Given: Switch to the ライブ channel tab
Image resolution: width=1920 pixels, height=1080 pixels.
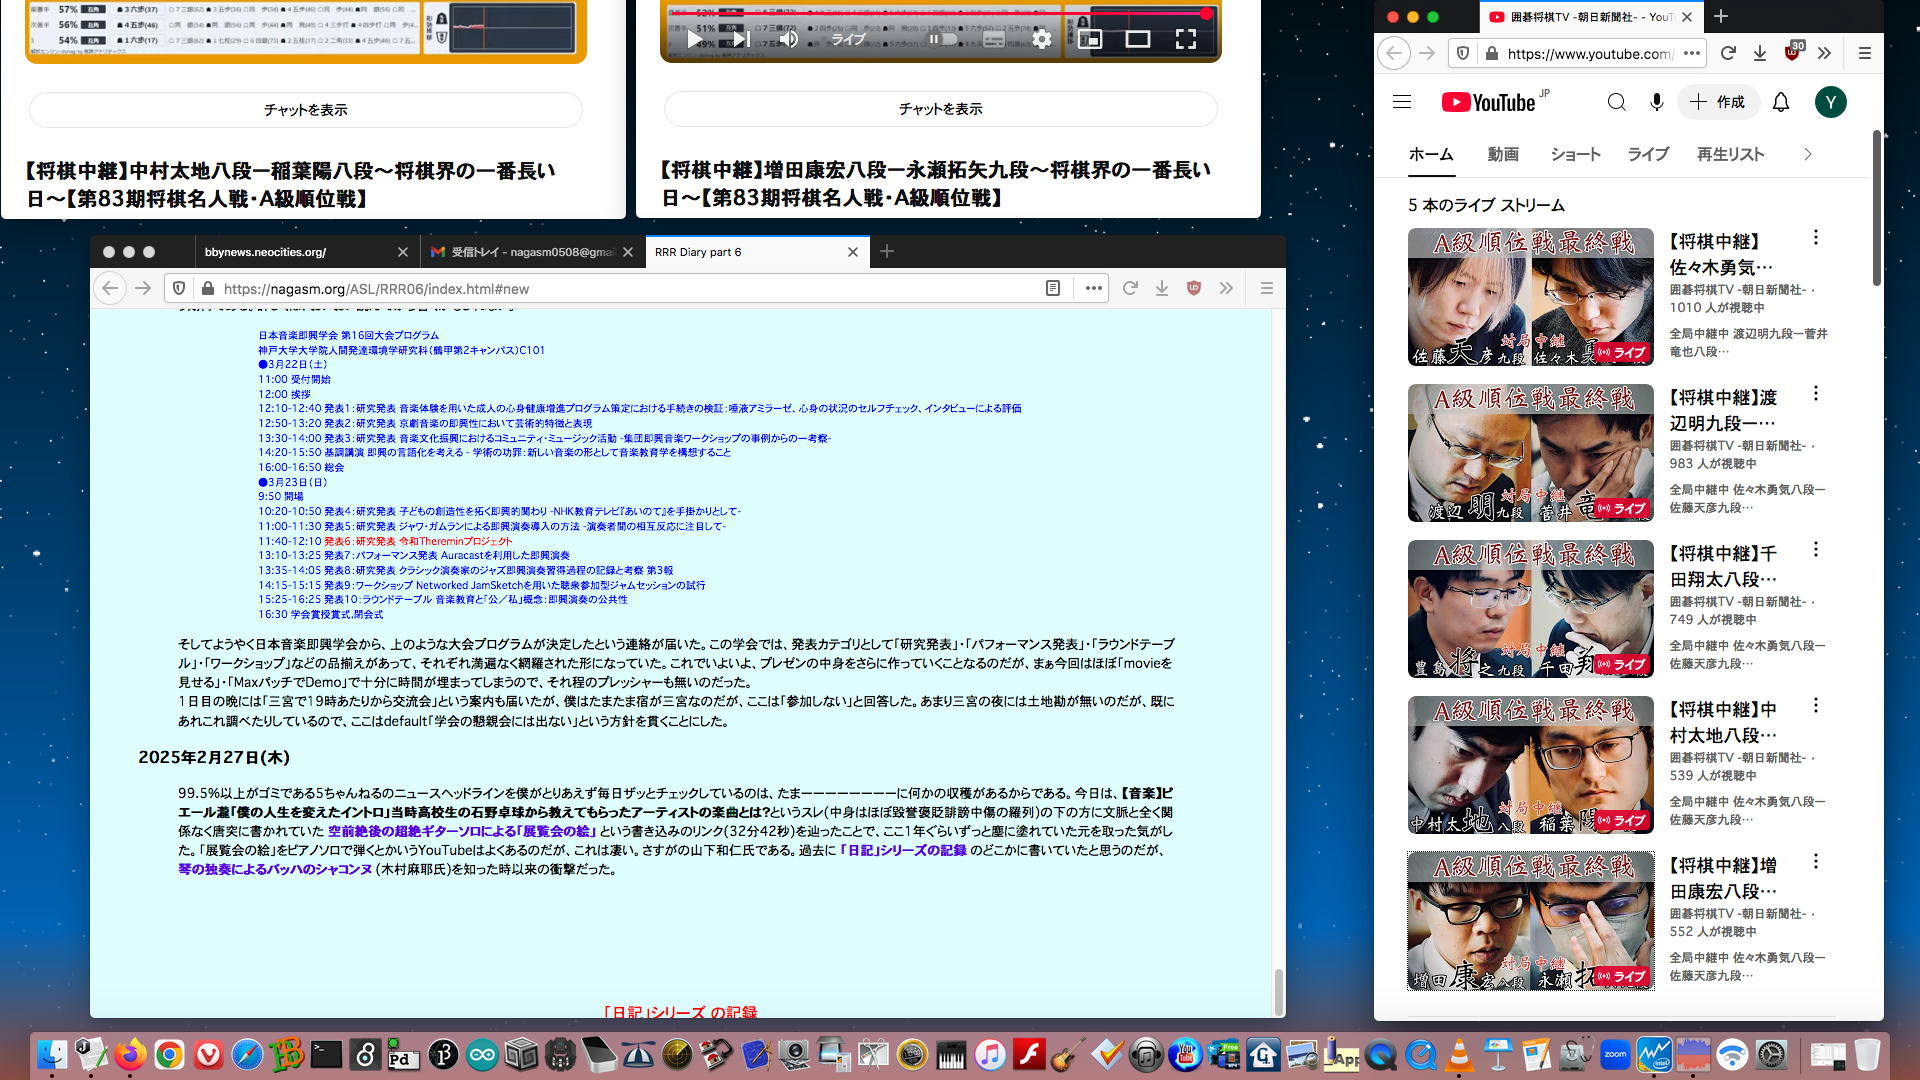Looking at the screenshot, I should tap(1647, 154).
